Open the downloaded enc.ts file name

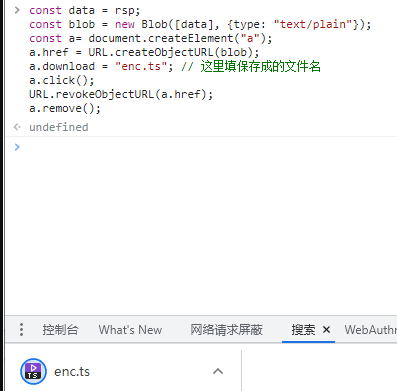(72, 371)
